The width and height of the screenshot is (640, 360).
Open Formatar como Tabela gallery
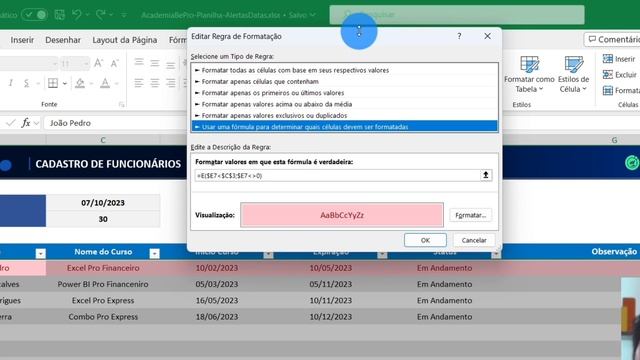tap(529, 75)
